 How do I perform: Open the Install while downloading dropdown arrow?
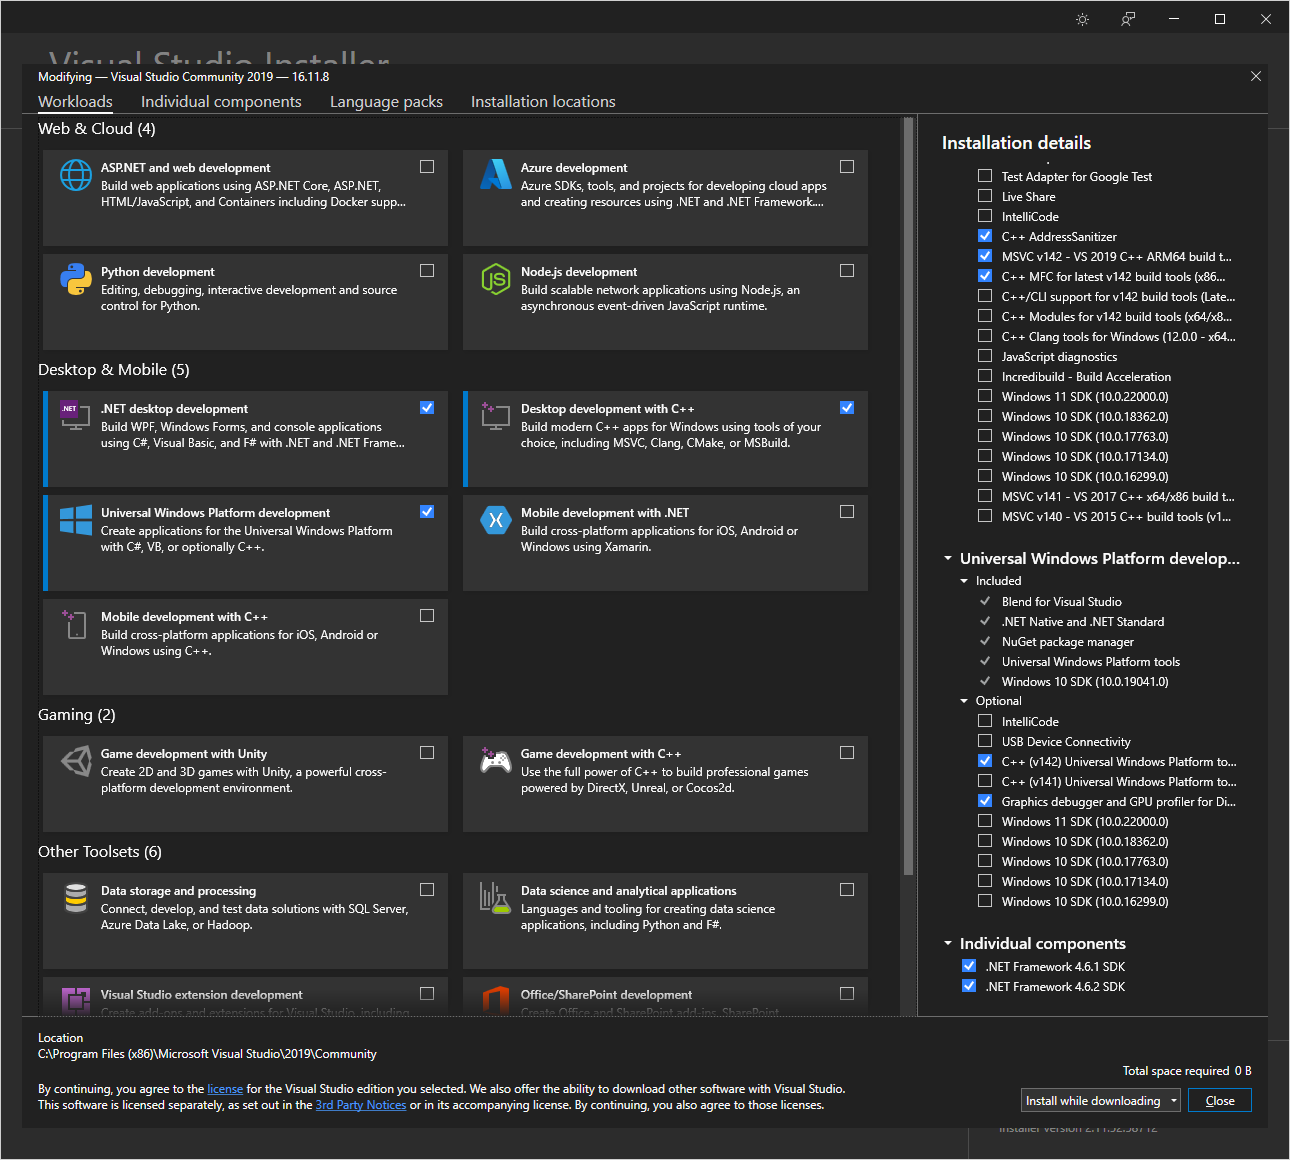[x=1174, y=1101]
